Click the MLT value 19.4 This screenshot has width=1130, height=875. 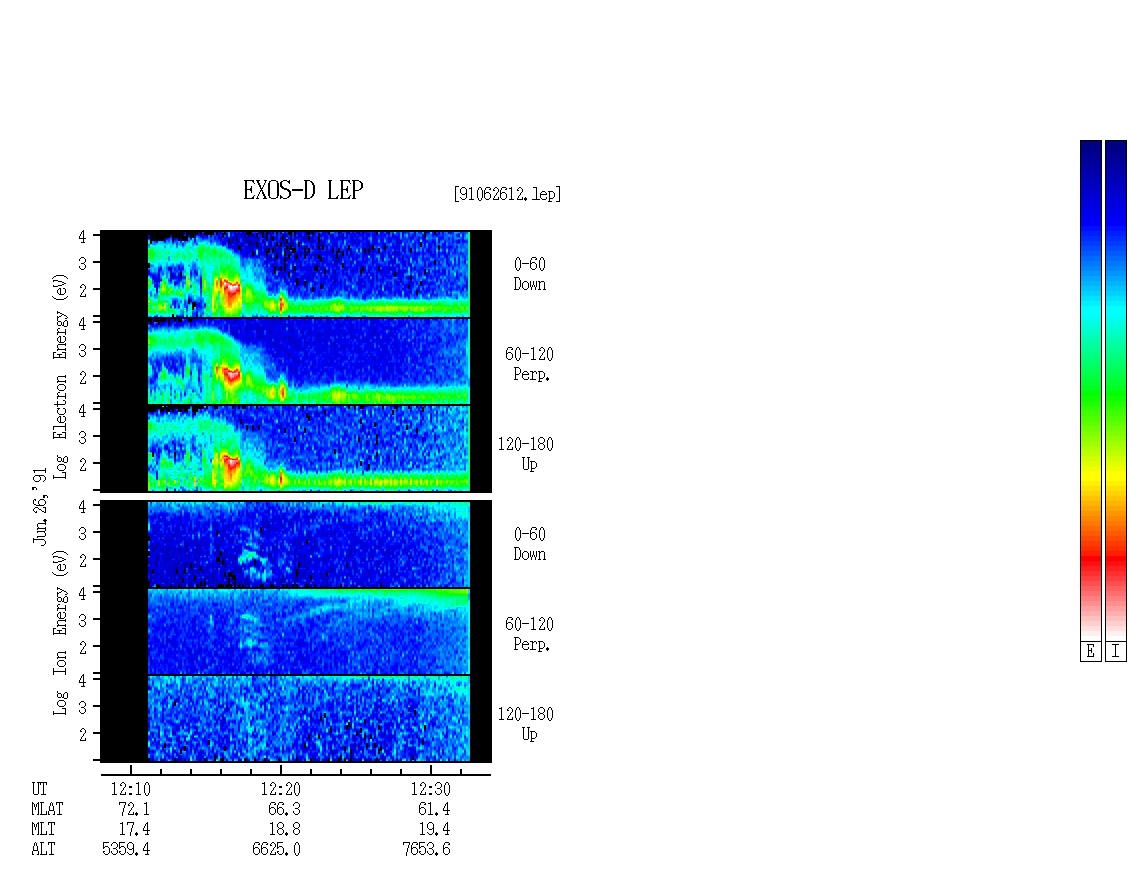435,830
